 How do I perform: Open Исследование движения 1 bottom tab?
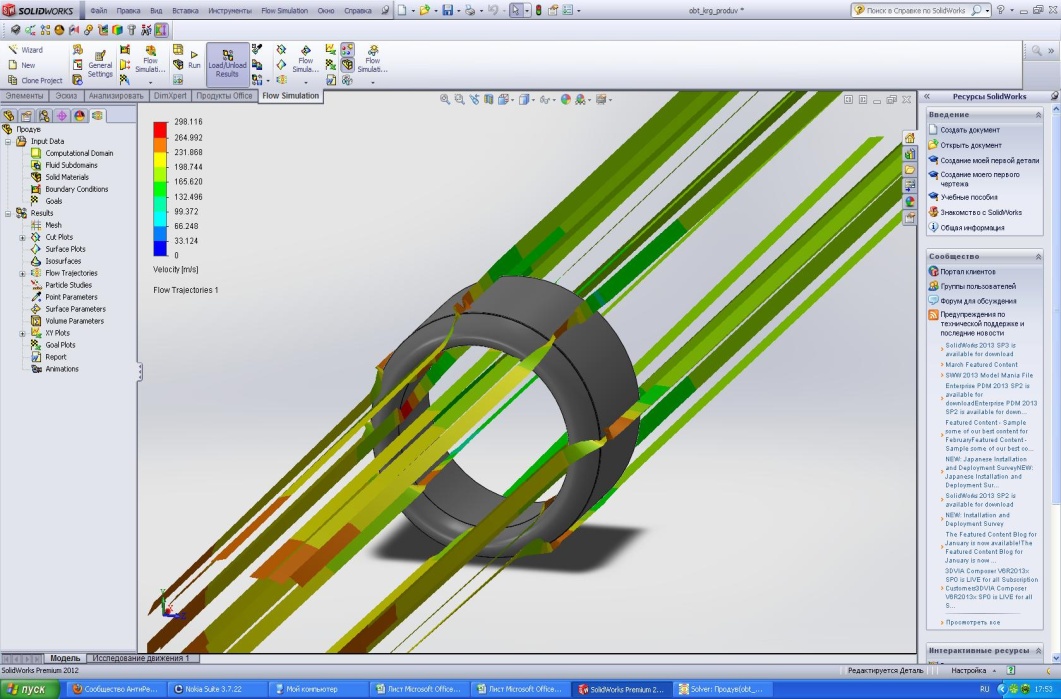pyautogui.click(x=141, y=658)
